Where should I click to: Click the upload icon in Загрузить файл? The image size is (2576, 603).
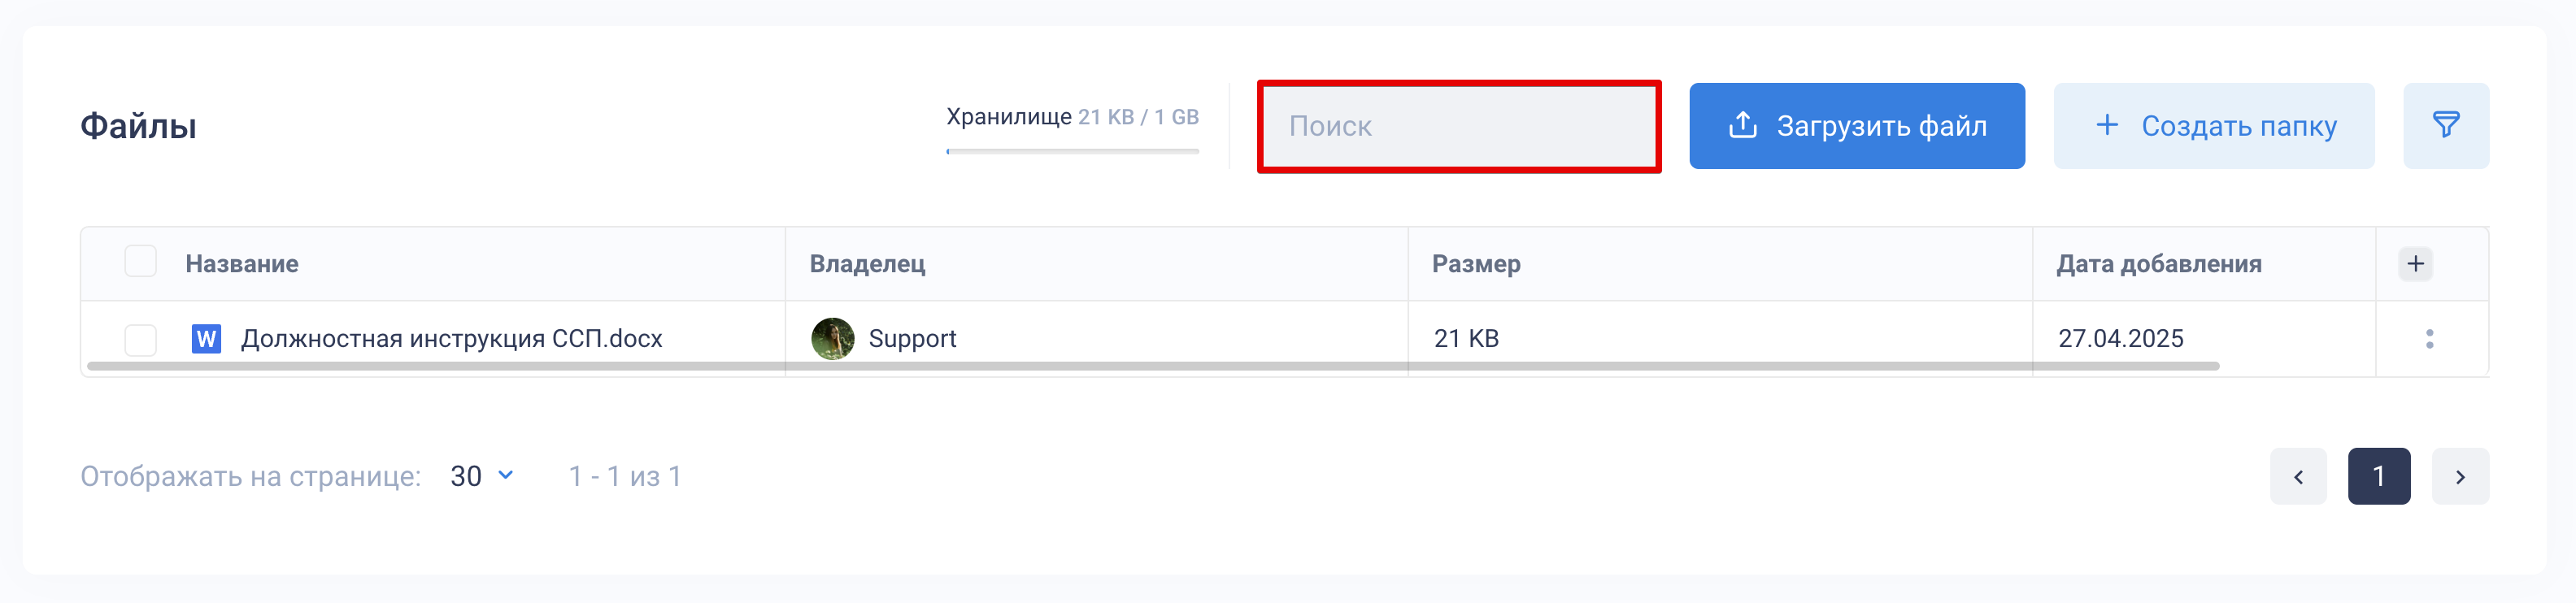click(x=1742, y=125)
